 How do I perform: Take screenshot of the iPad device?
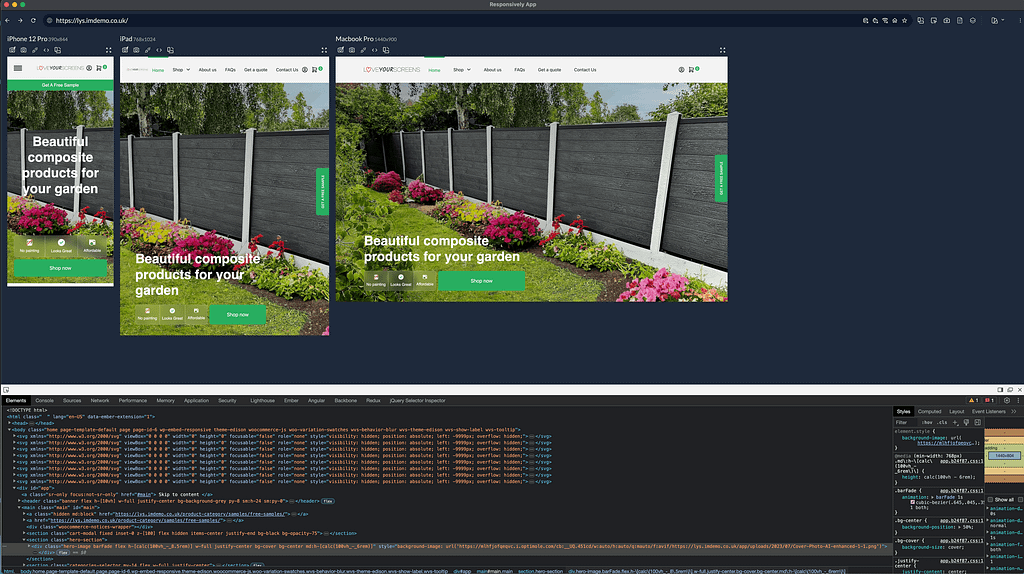136,50
